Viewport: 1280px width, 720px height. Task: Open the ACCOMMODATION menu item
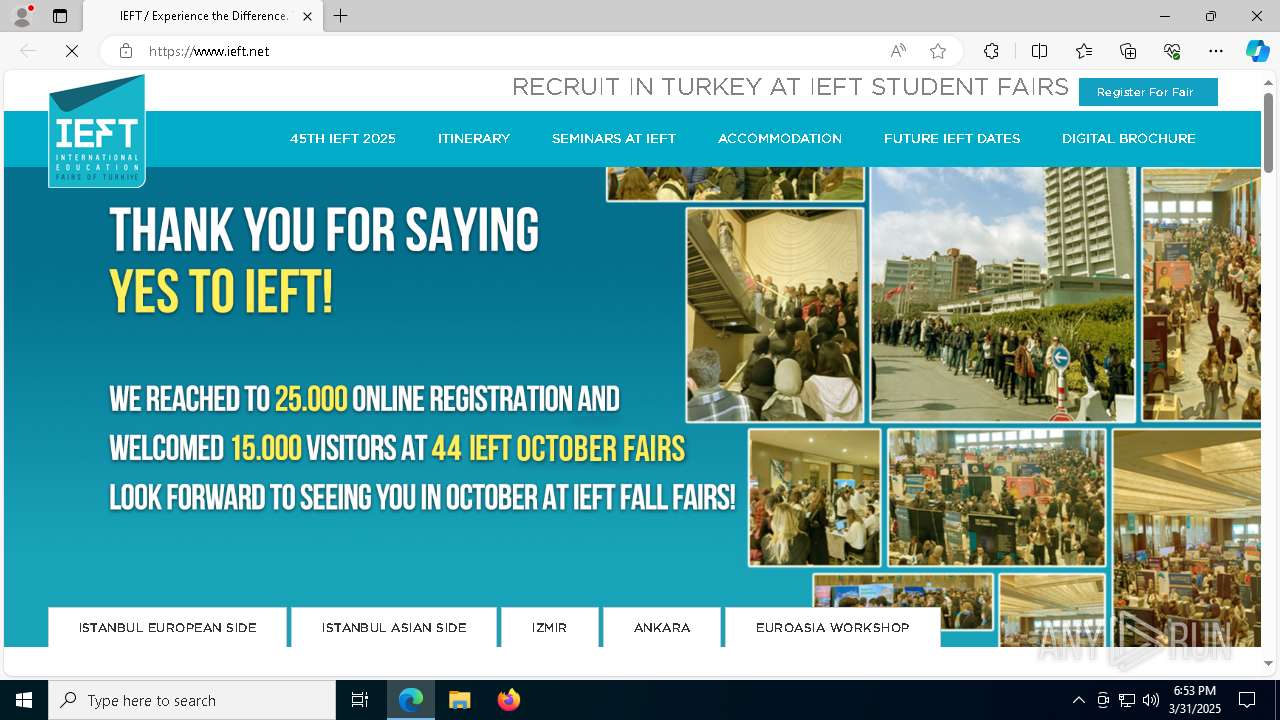tap(780, 139)
